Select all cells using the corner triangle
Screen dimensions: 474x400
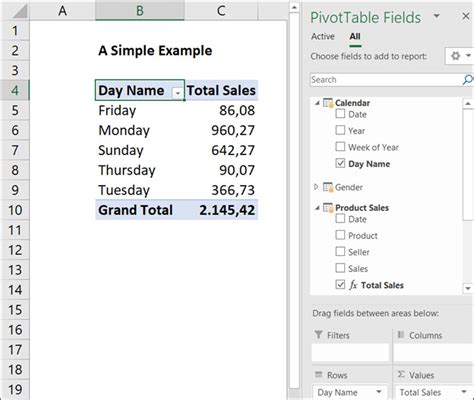[20, 11]
